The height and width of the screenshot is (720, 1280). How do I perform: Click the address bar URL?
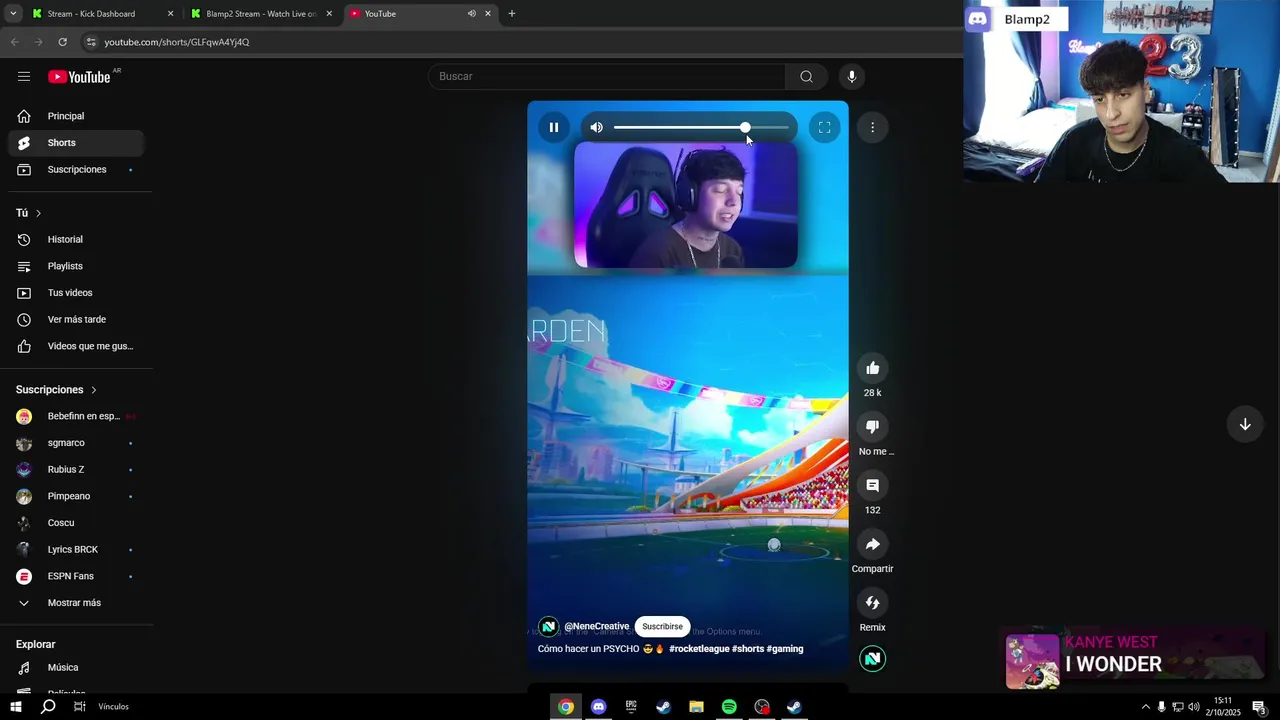(x=177, y=42)
